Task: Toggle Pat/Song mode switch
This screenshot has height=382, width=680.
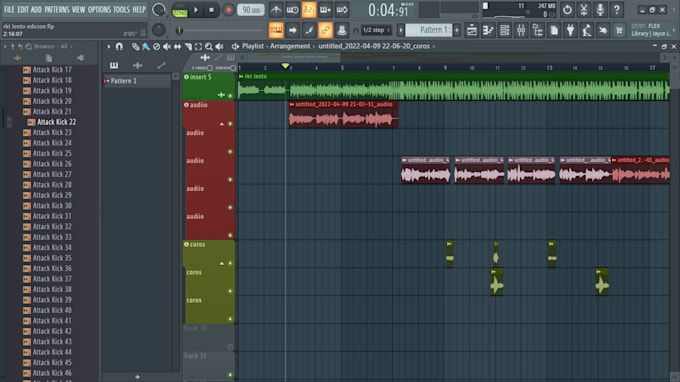Action: pos(180,10)
